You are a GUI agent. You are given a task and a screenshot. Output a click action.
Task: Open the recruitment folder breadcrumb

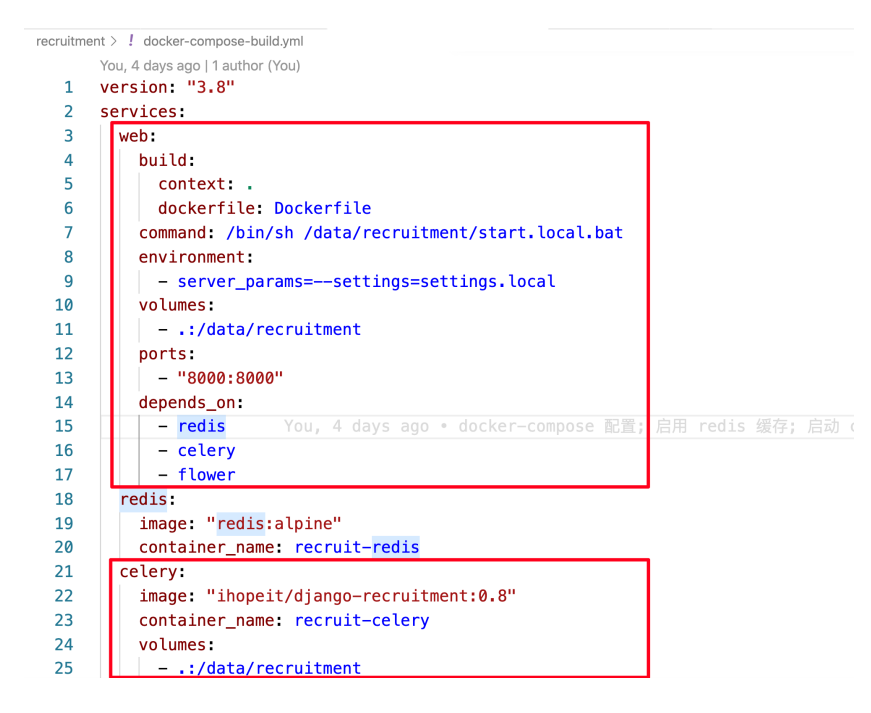click(70, 41)
